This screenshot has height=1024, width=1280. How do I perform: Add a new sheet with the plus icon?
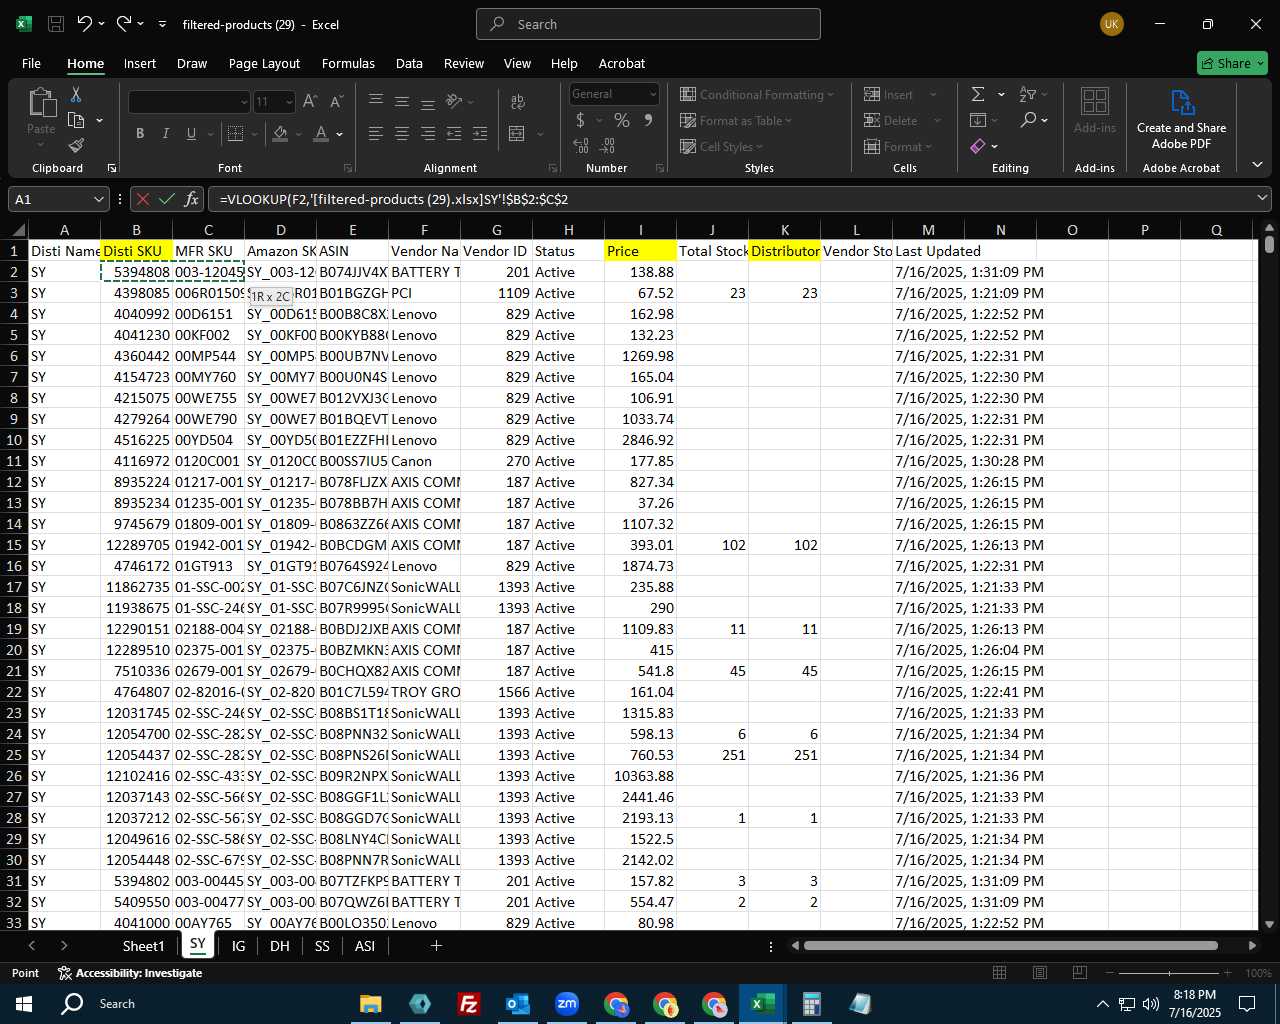436,945
